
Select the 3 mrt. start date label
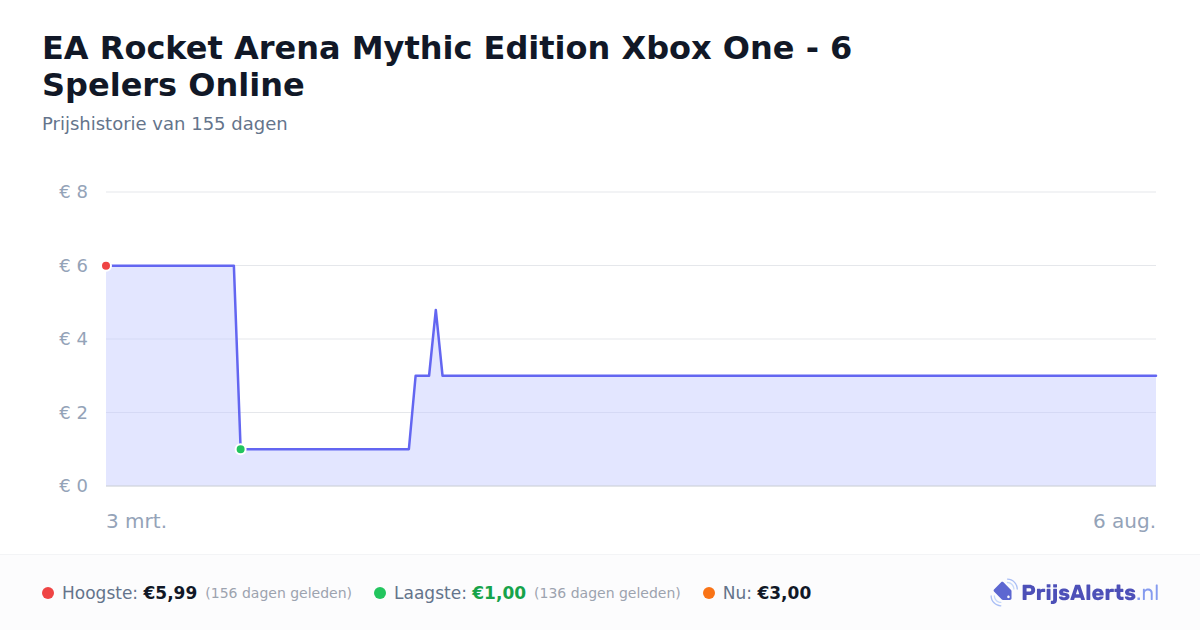137,521
